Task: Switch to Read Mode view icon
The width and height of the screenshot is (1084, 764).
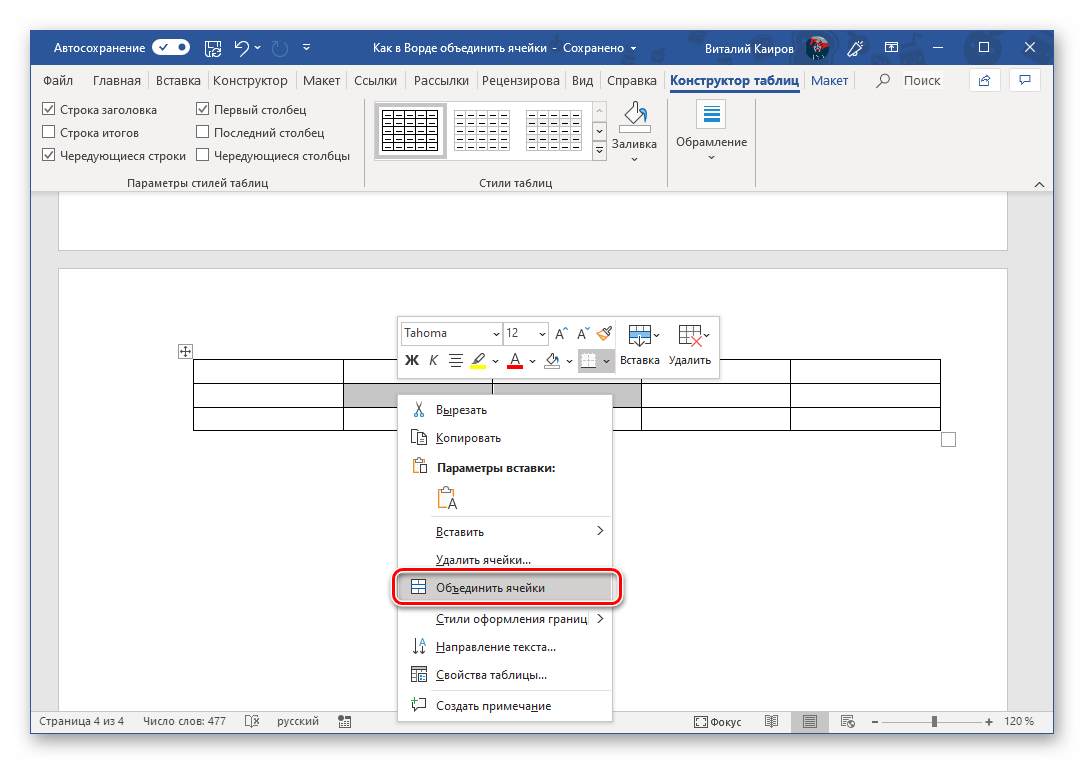Action: pyautogui.click(x=772, y=721)
